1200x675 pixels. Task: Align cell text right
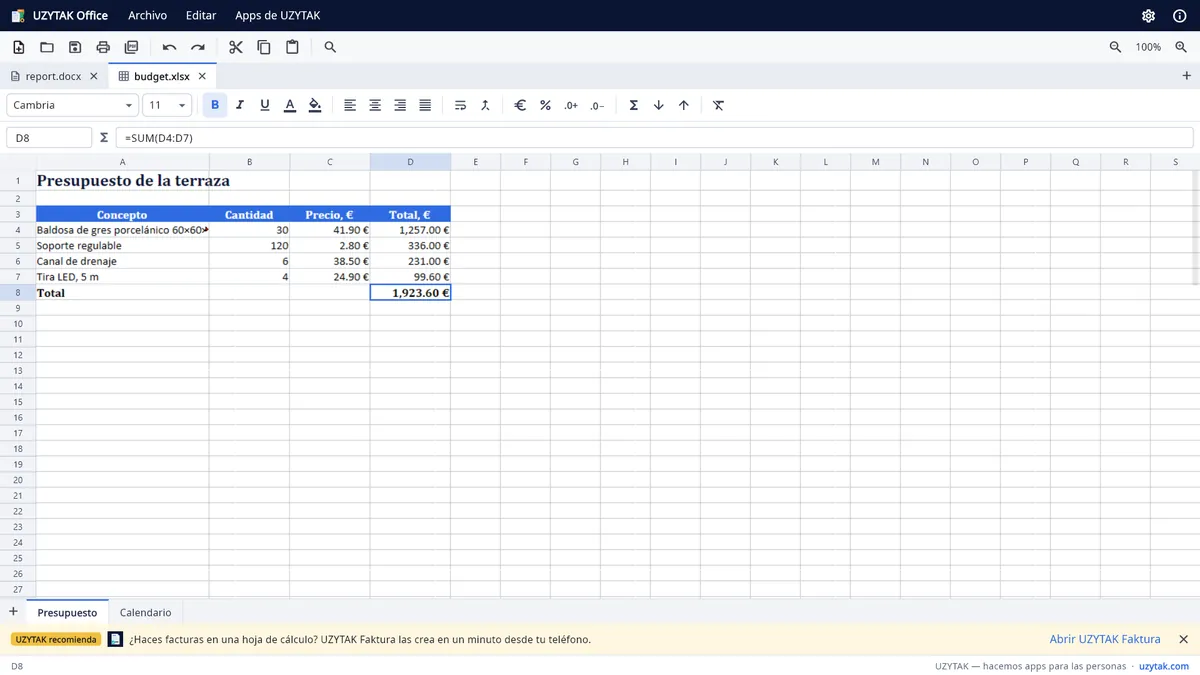[400, 105]
